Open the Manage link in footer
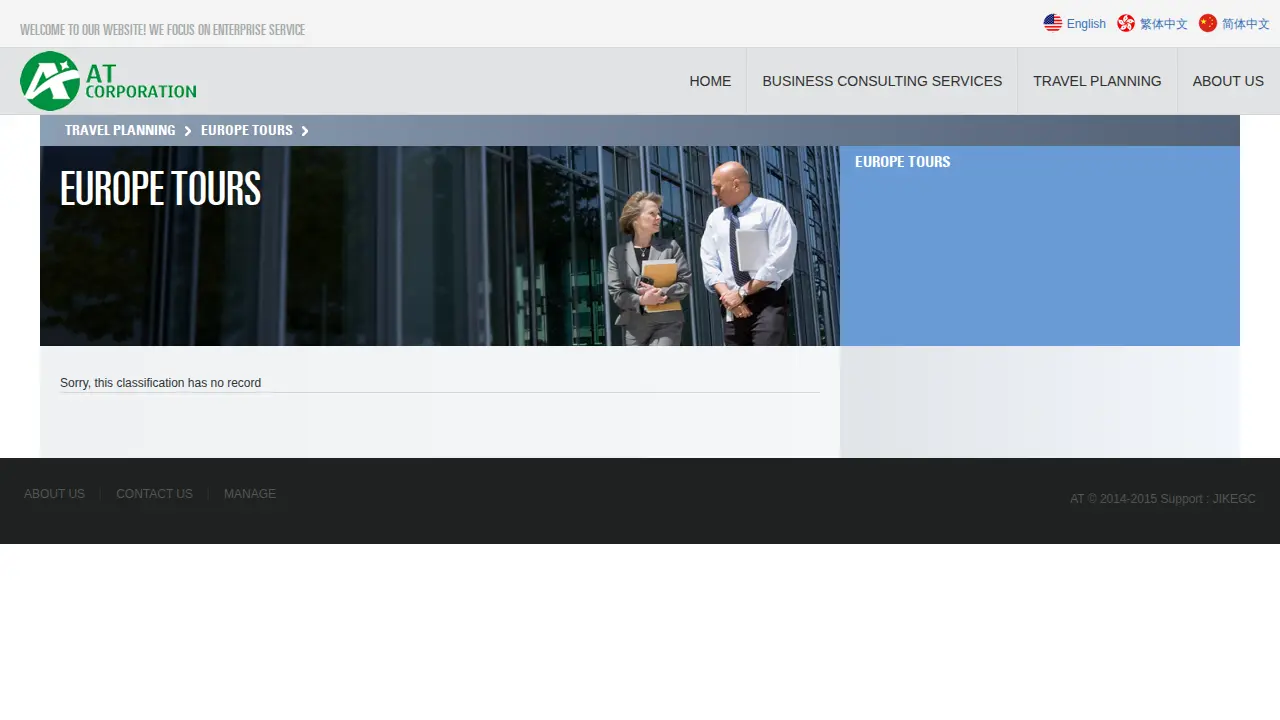The image size is (1280, 720). pyautogui.click(x=250, y=494)
